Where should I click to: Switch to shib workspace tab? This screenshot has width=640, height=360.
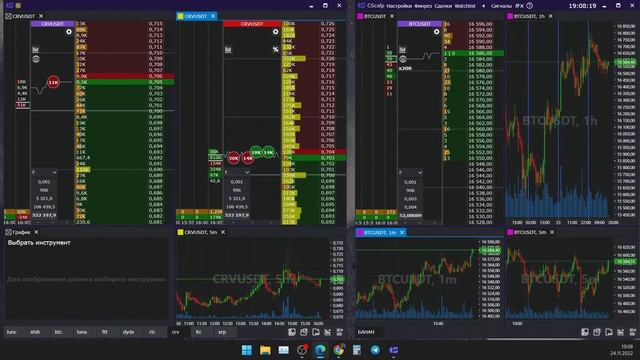[x=35, y=332]
